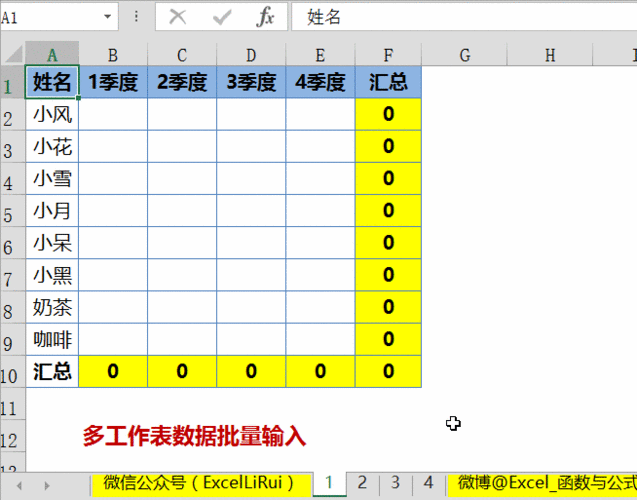Click the Cancel X icon in formula bar
The width and height of the screenshot is (637, 500).
point(178,17)
